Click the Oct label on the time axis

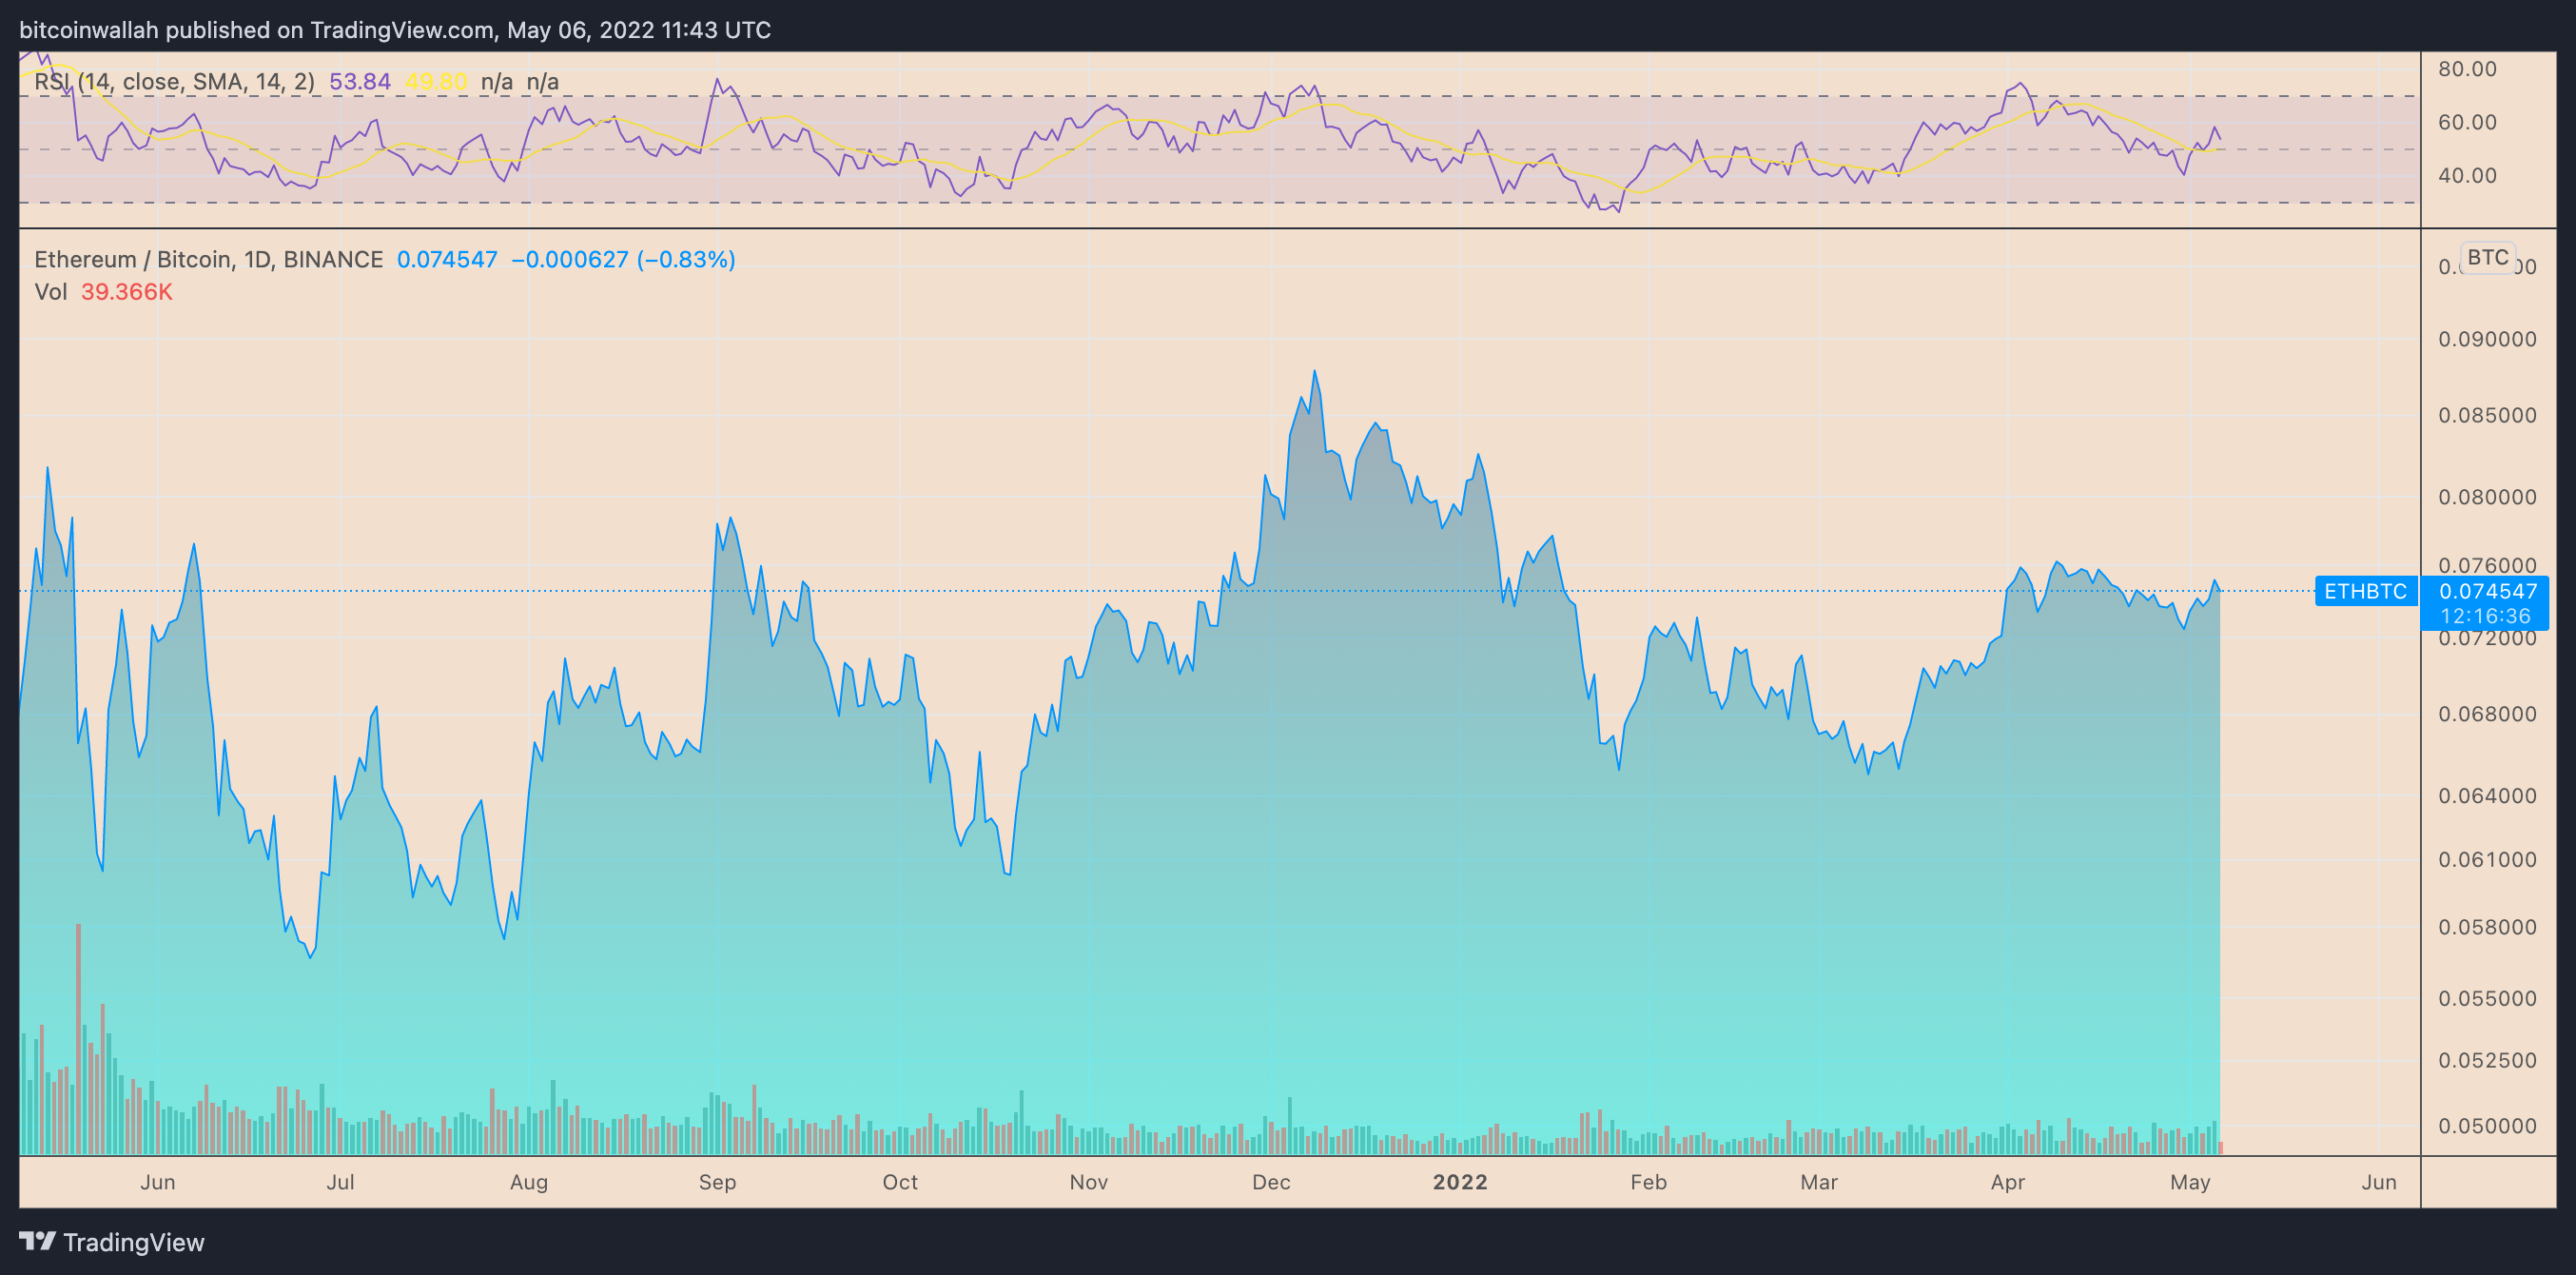point(900,1182)
